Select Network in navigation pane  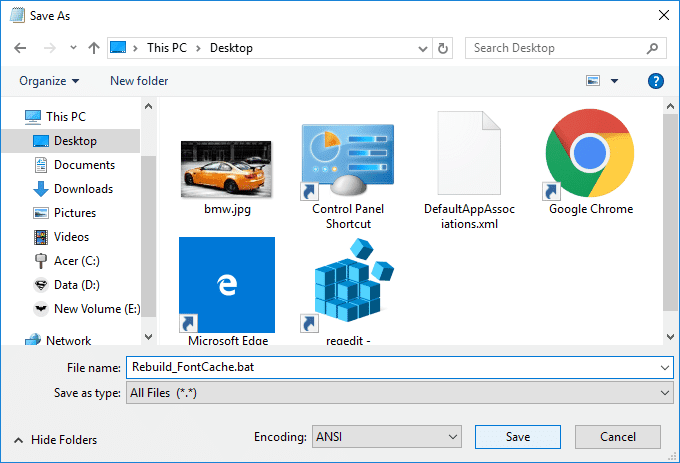click(58, 341)
